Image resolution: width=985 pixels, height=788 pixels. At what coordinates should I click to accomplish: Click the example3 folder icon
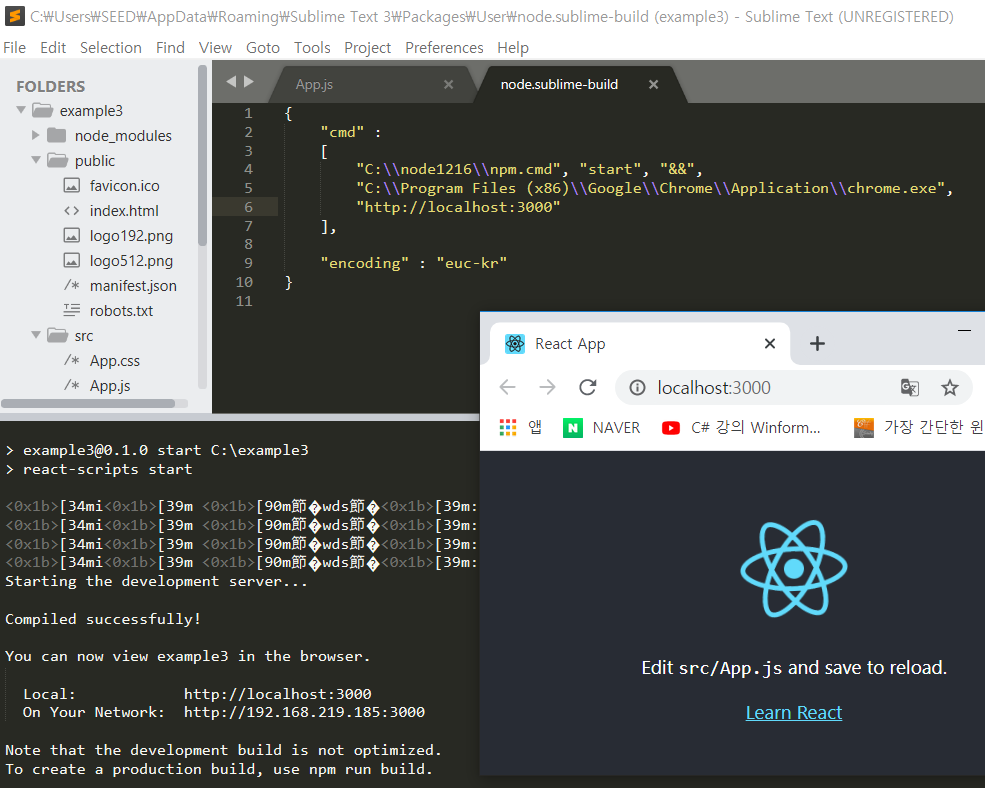(x=43, y=111)
